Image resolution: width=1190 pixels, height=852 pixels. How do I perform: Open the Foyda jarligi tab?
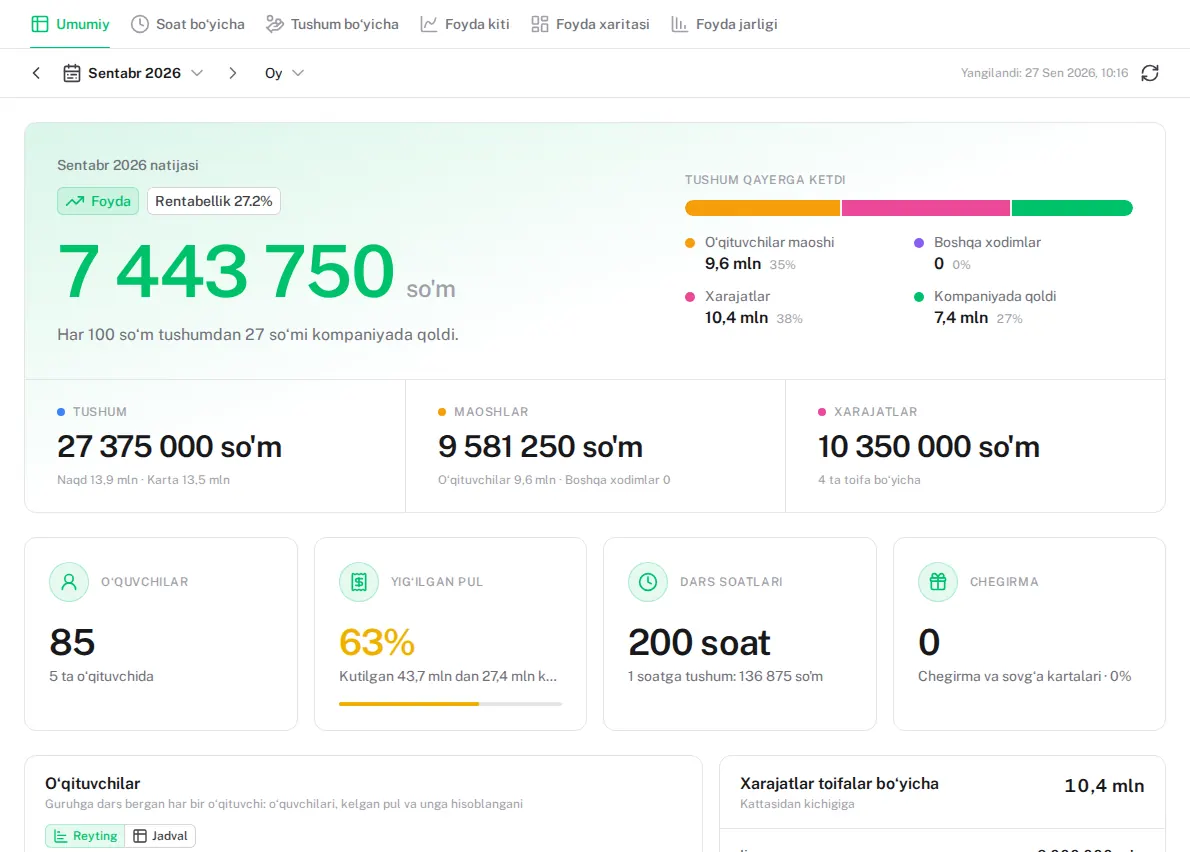pos(724,24)
